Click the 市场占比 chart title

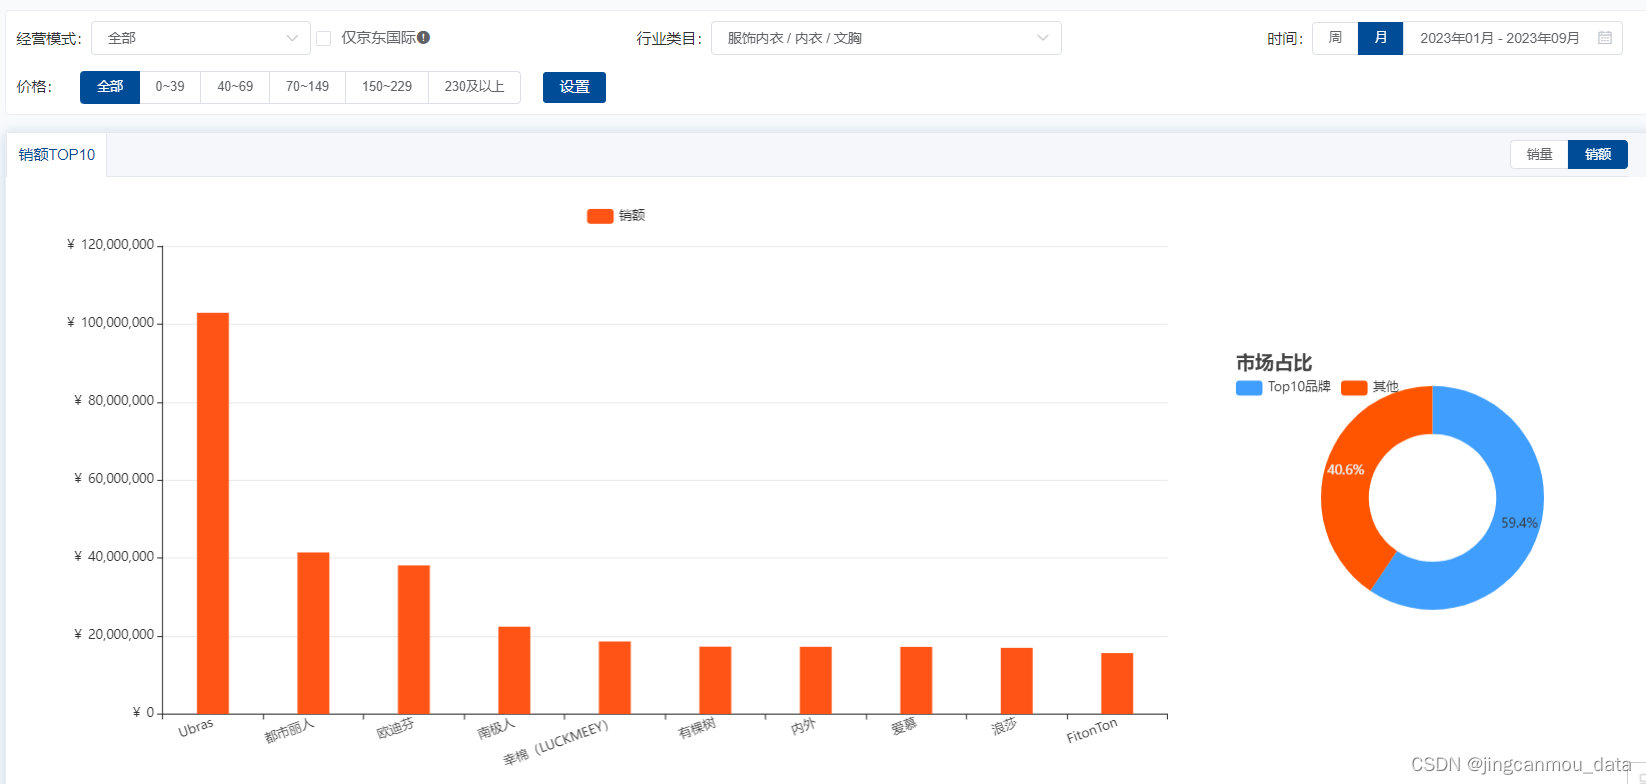pyautogui.click(x=1273, y=363)
